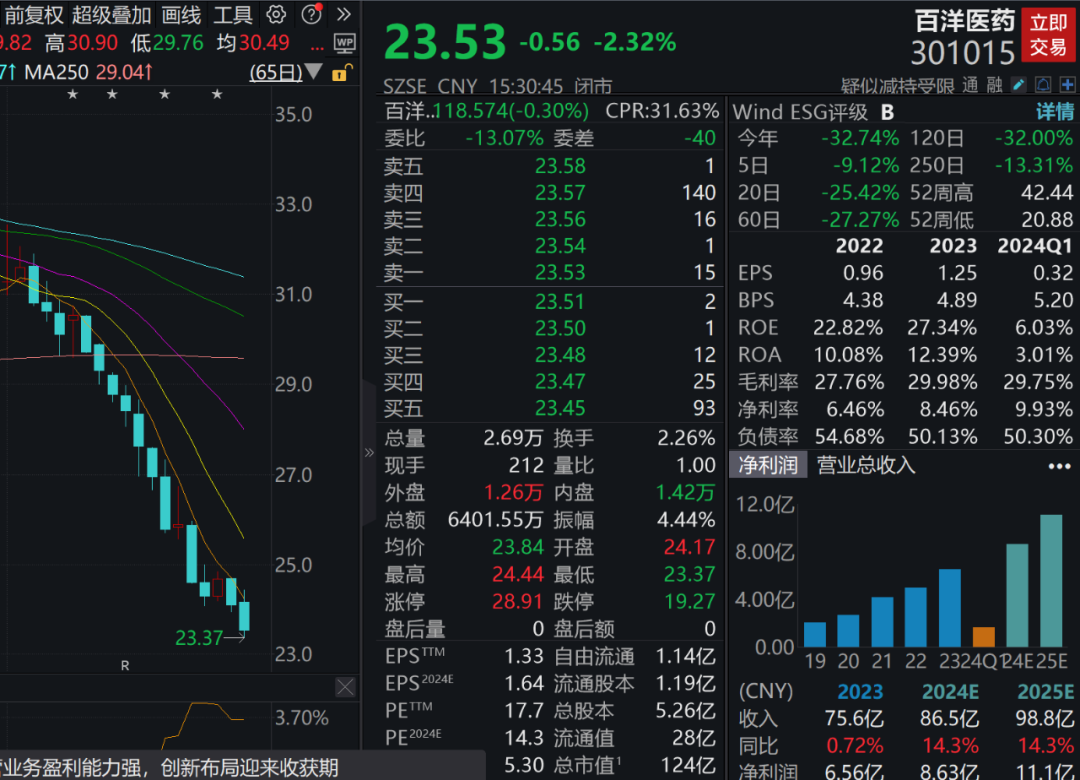This screenshot has width=1080, height=780.
Task: Click the WP badge icon in the toolbar
Action: (346, 44)
